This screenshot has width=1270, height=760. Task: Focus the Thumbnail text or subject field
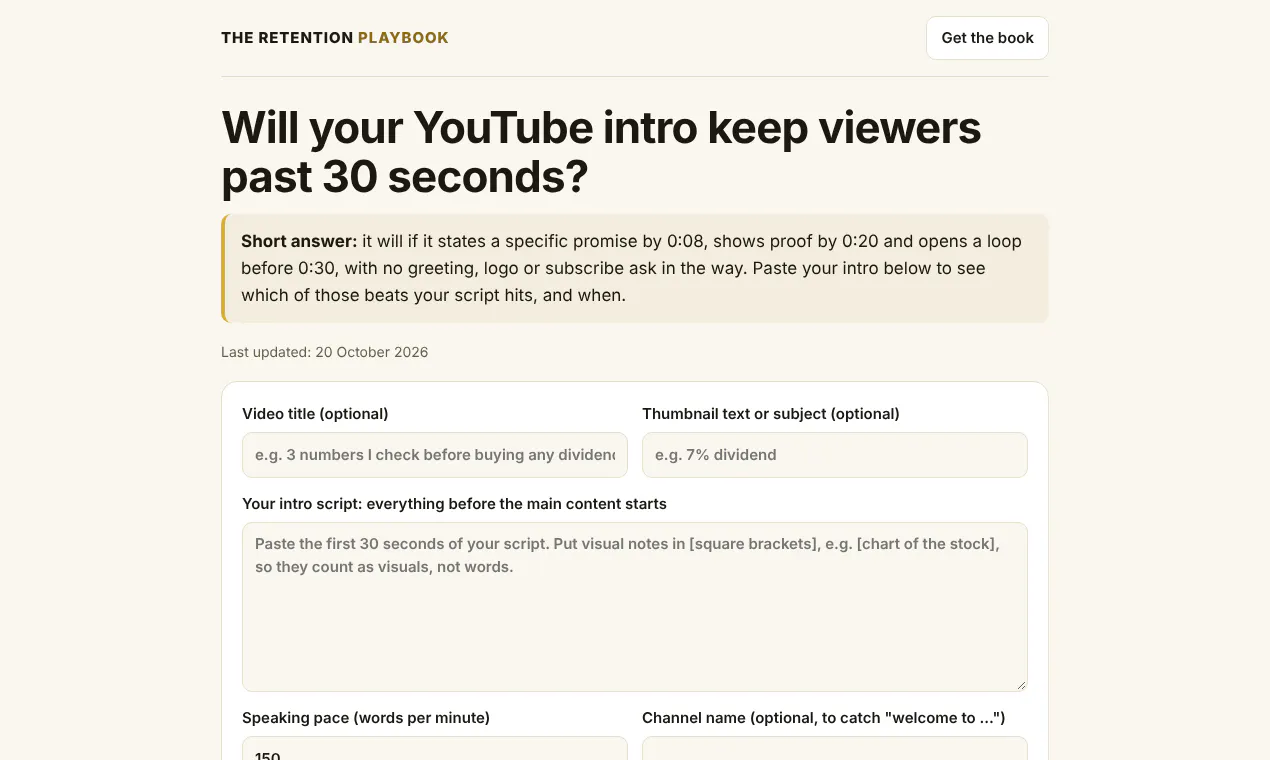(835, 455)
